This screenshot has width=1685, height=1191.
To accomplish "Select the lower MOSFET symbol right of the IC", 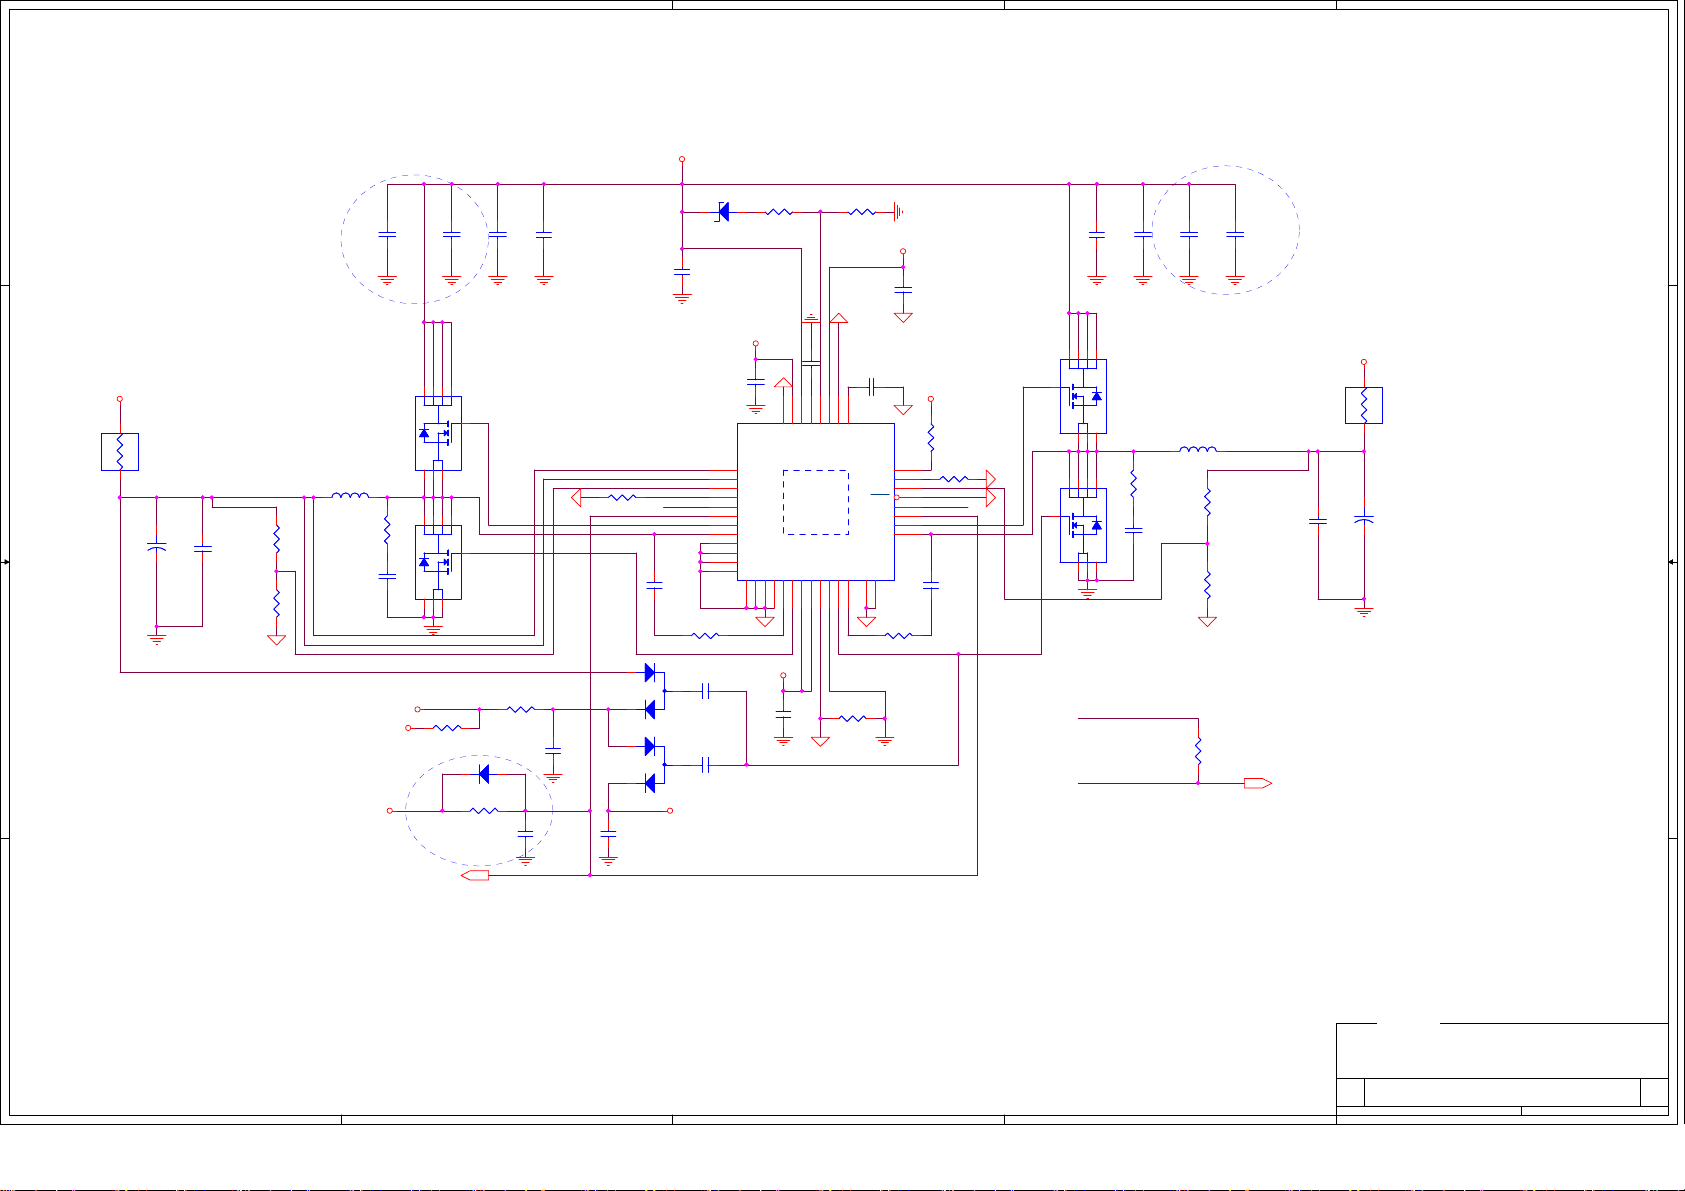I will click(x=1083, y=525).
